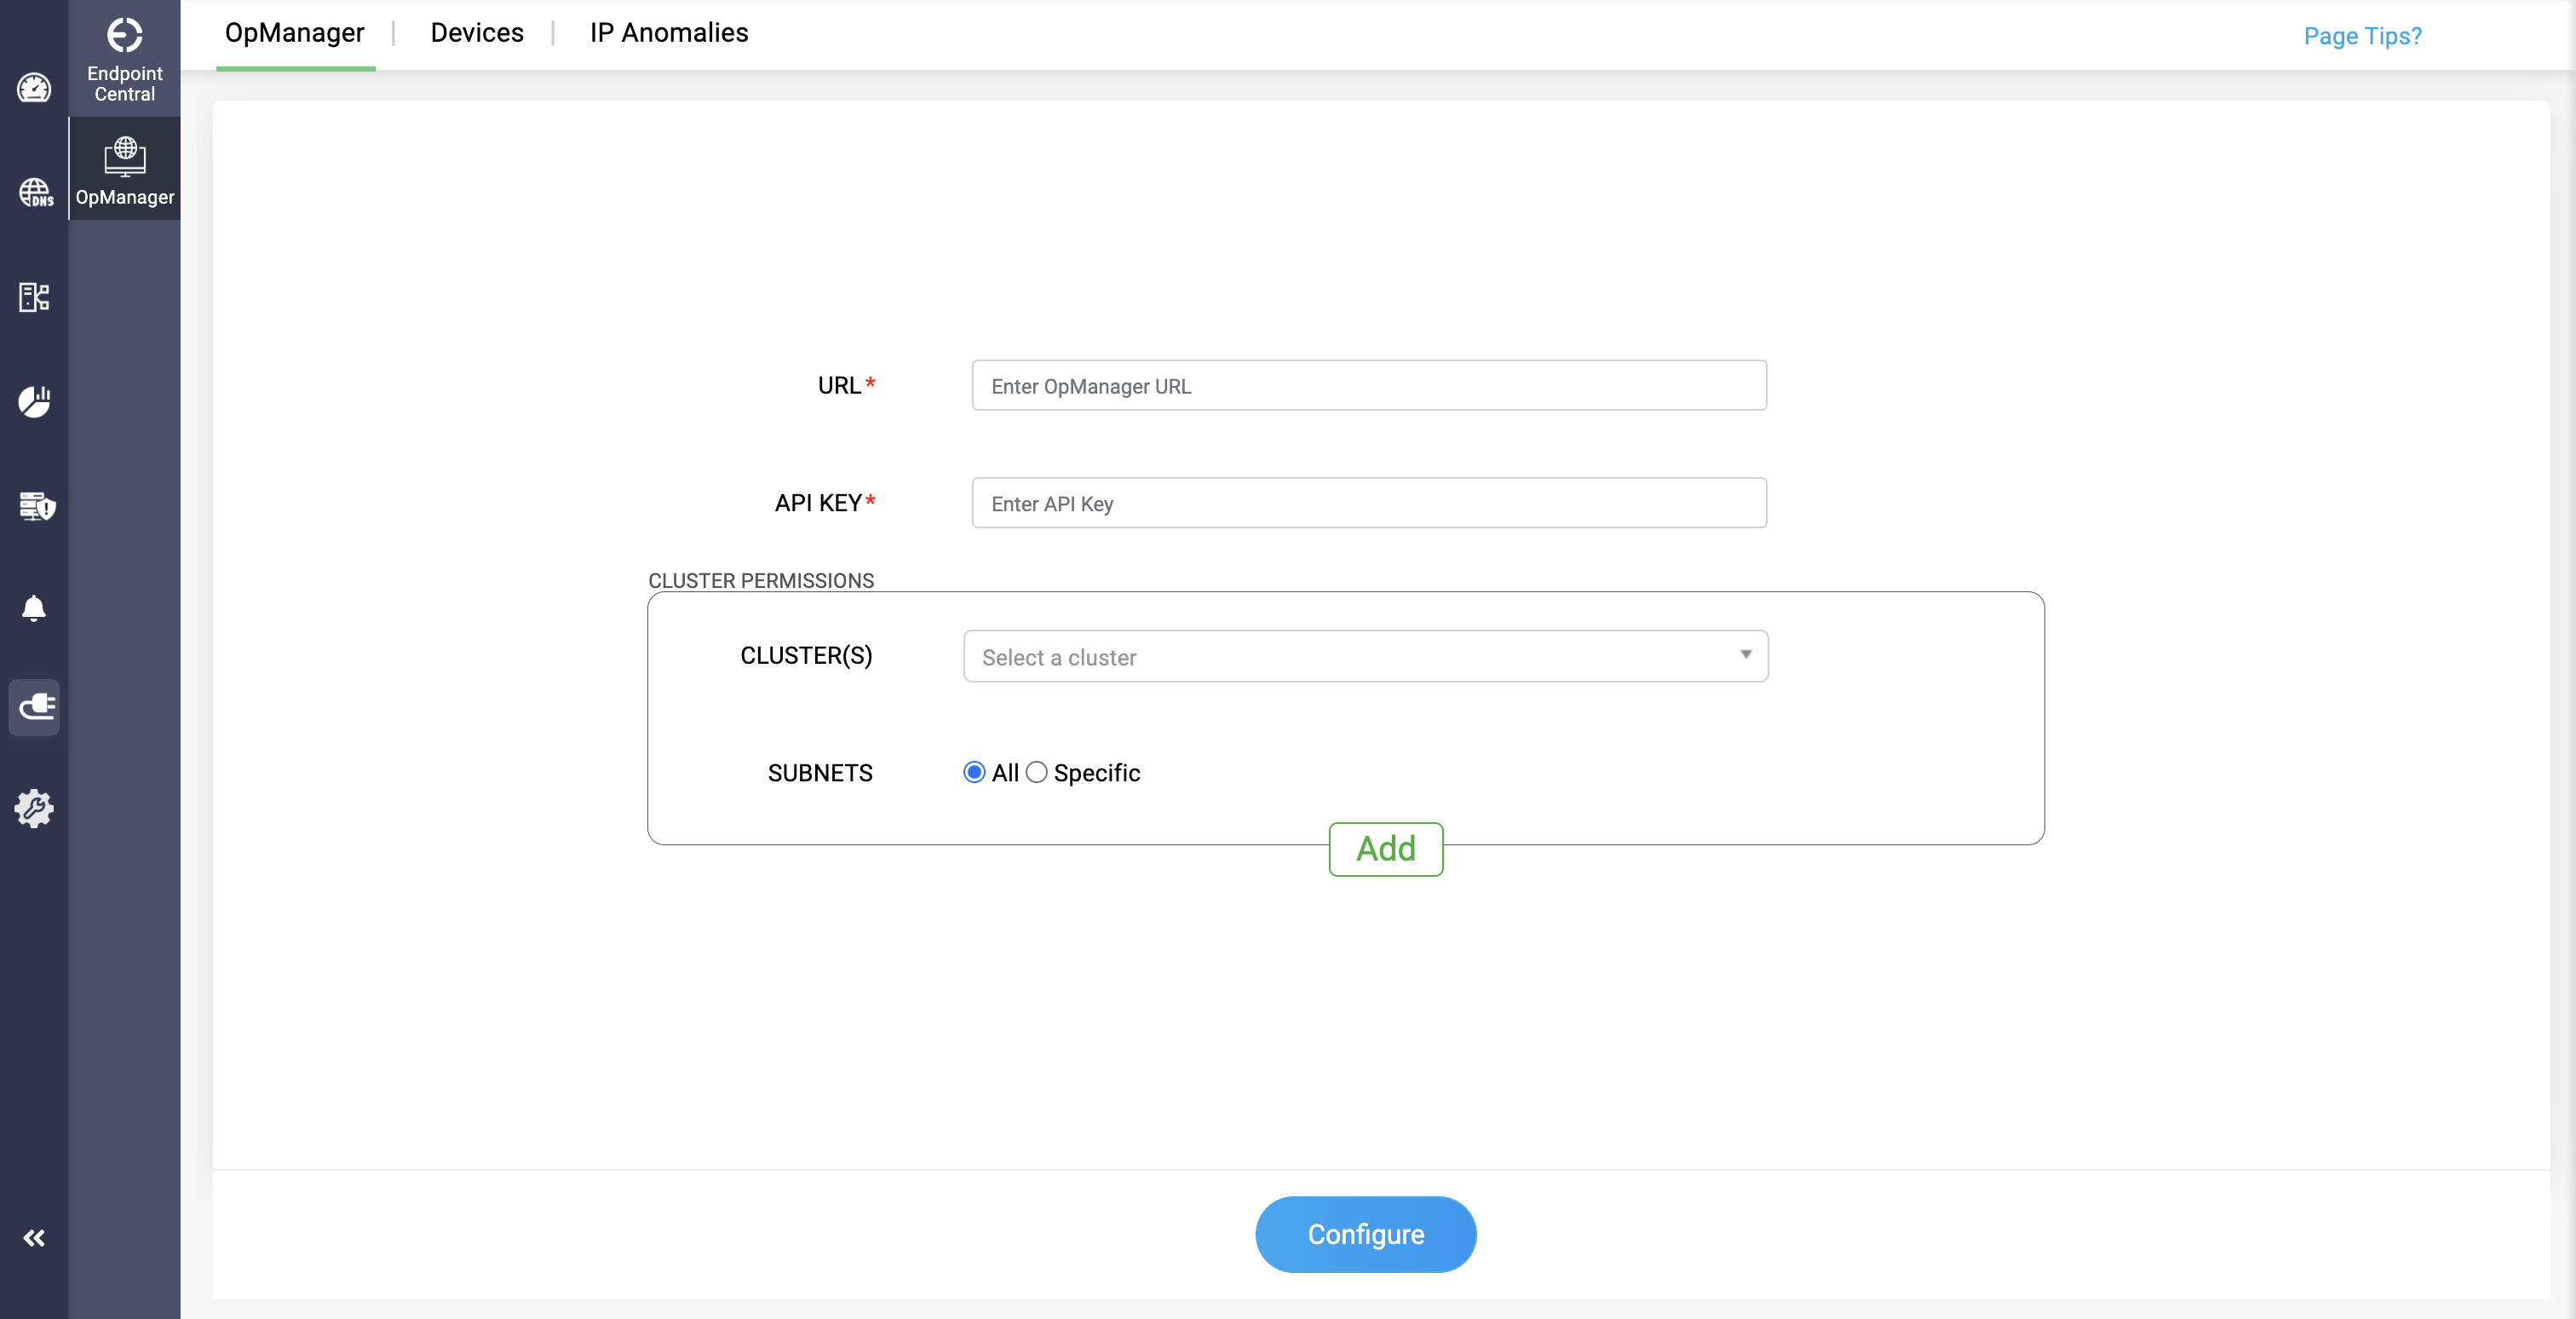Image resolution: width=2576 pixels, height=1319 pixels.
Task: Switch to the IP Anomalies tab
Action: click(x=668, y=33)
